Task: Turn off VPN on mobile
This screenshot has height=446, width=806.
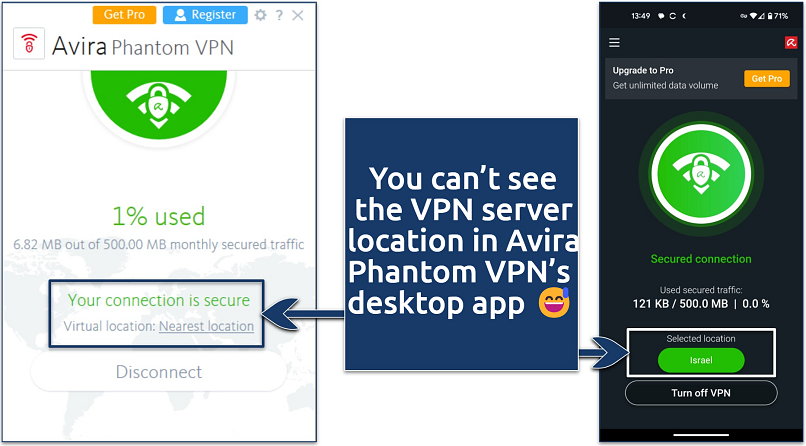Action: [x=701, y=393]
